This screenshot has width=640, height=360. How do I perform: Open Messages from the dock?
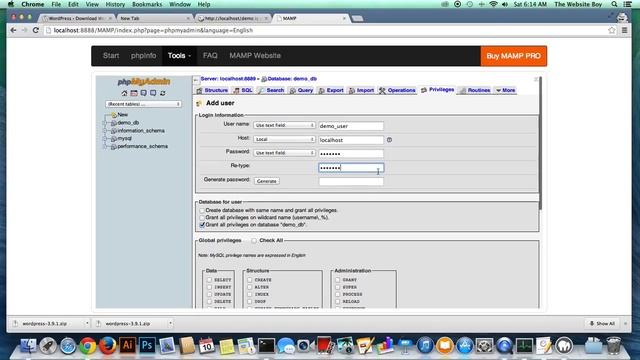pos(286,346)
